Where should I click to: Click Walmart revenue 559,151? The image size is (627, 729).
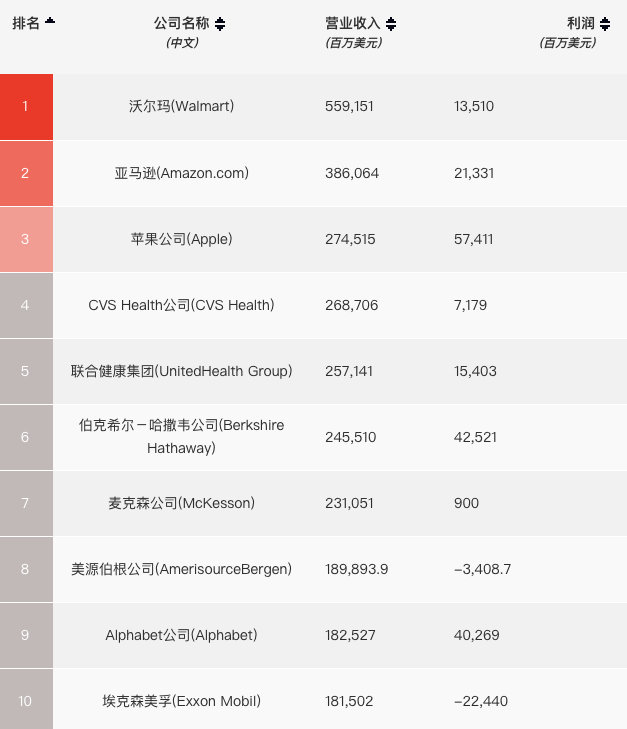(x=350, y=106)
